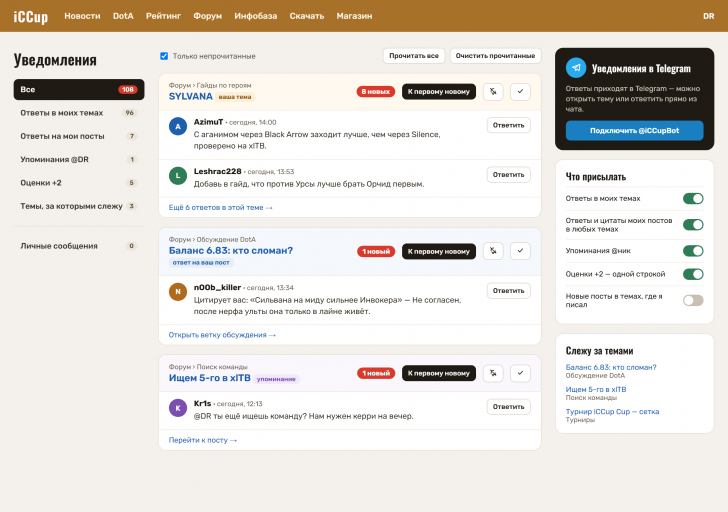The width and height of the screenshot is (728, 512).
Task: Click Открыть ветку обсуждения link
Action: 222,335
